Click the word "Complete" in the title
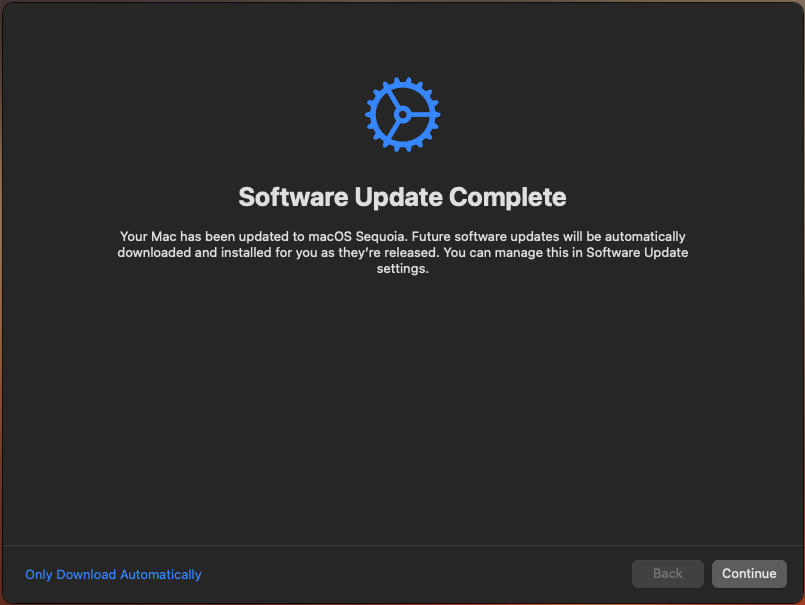Image resolution: width=805 pixels, height=605 pixels. (508, 197)
